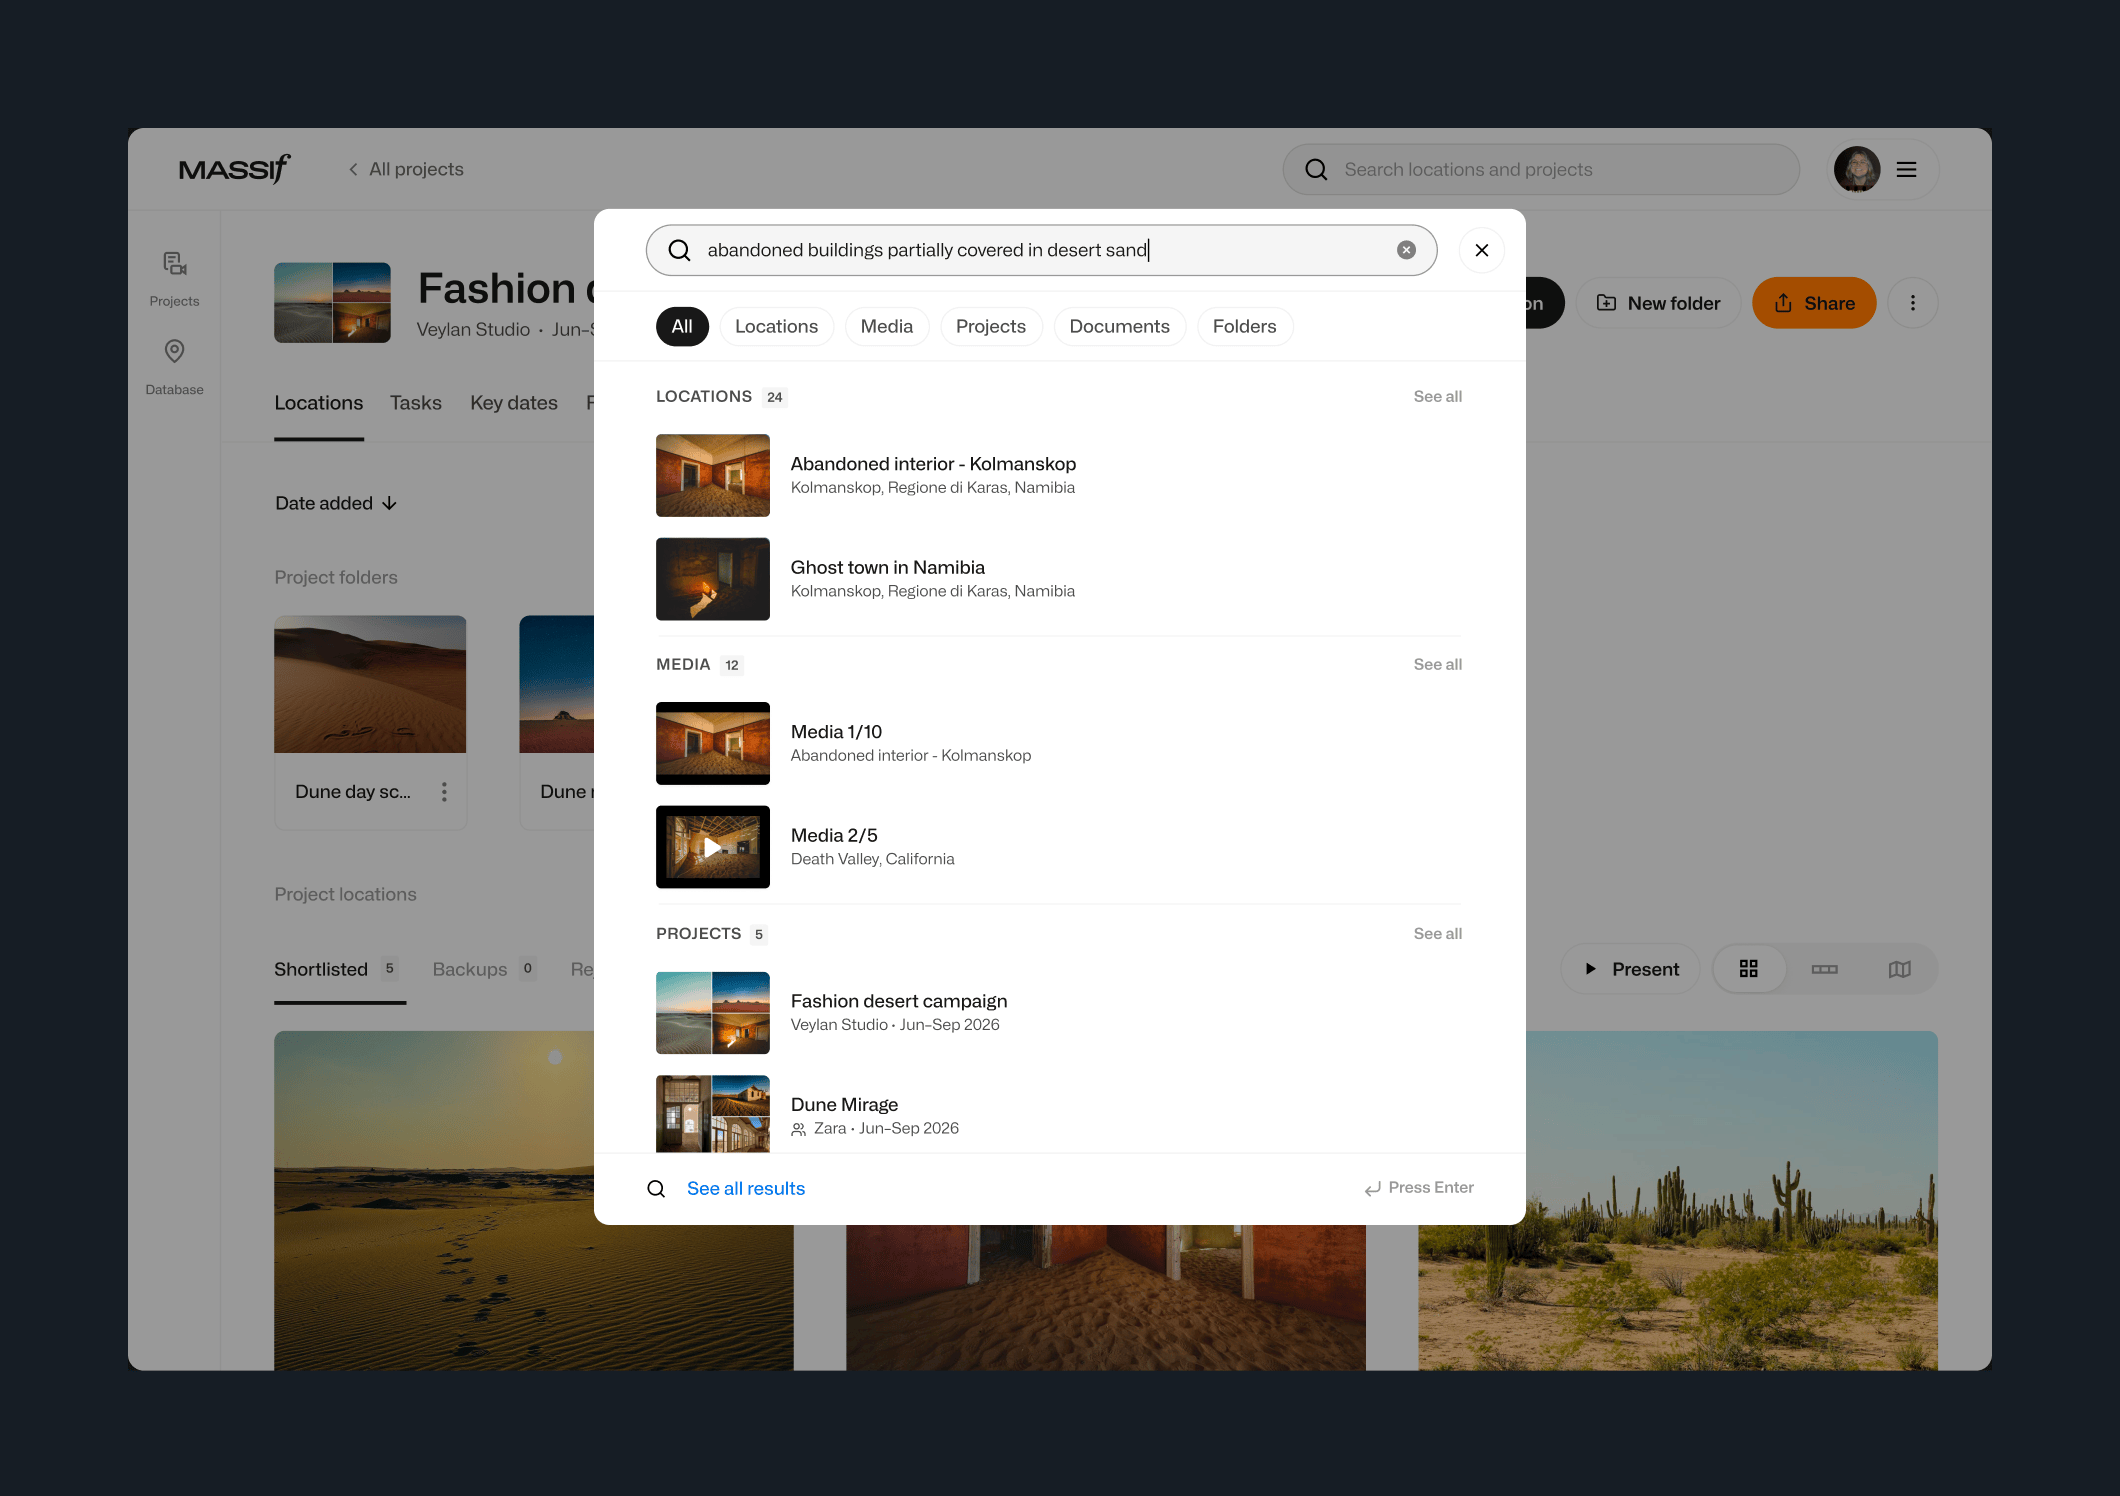Image resolution: width=2120 pixels, height=1496 pixels.
Task: Switch to filmstrip list view
Action: click(1824, 969)
